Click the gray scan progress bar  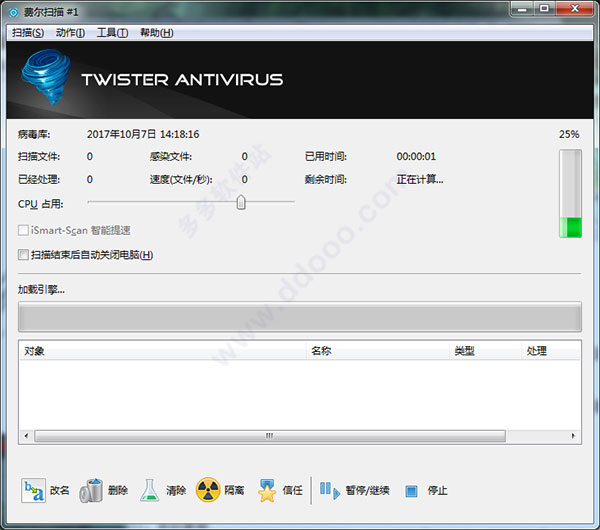[x=300, y=317]
